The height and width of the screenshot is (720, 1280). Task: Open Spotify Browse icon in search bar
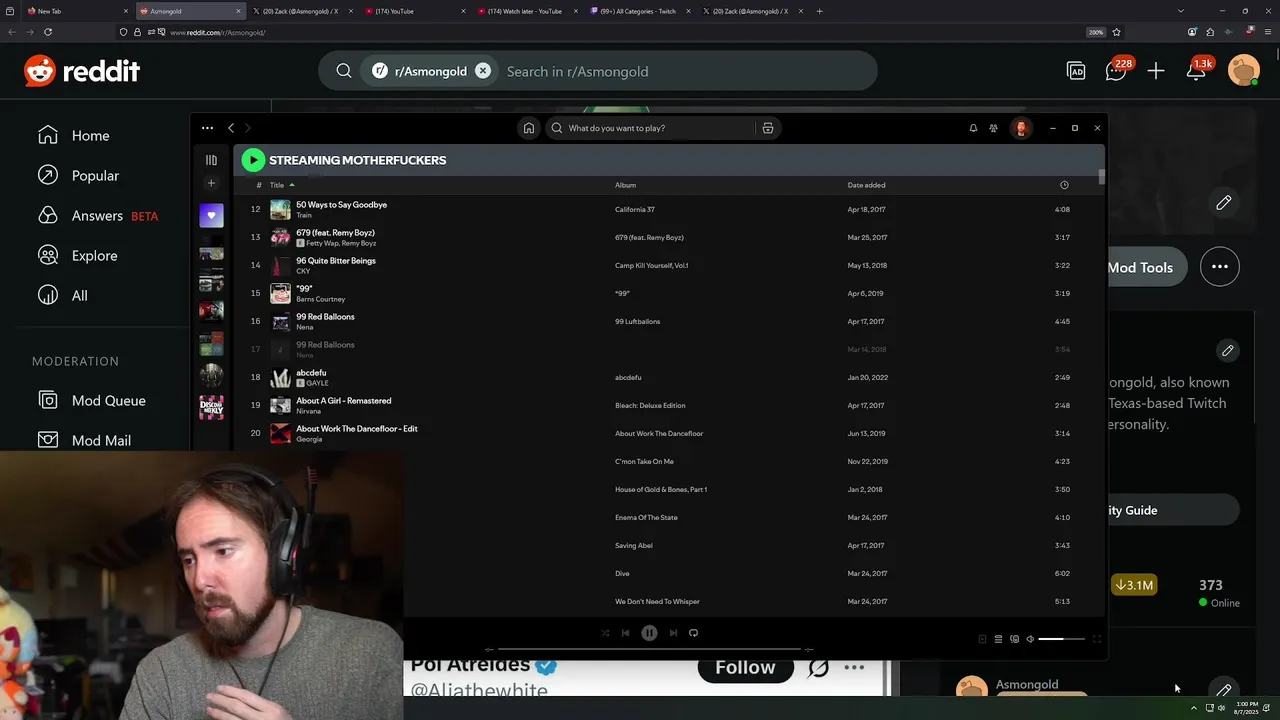[x=768, y=128]
